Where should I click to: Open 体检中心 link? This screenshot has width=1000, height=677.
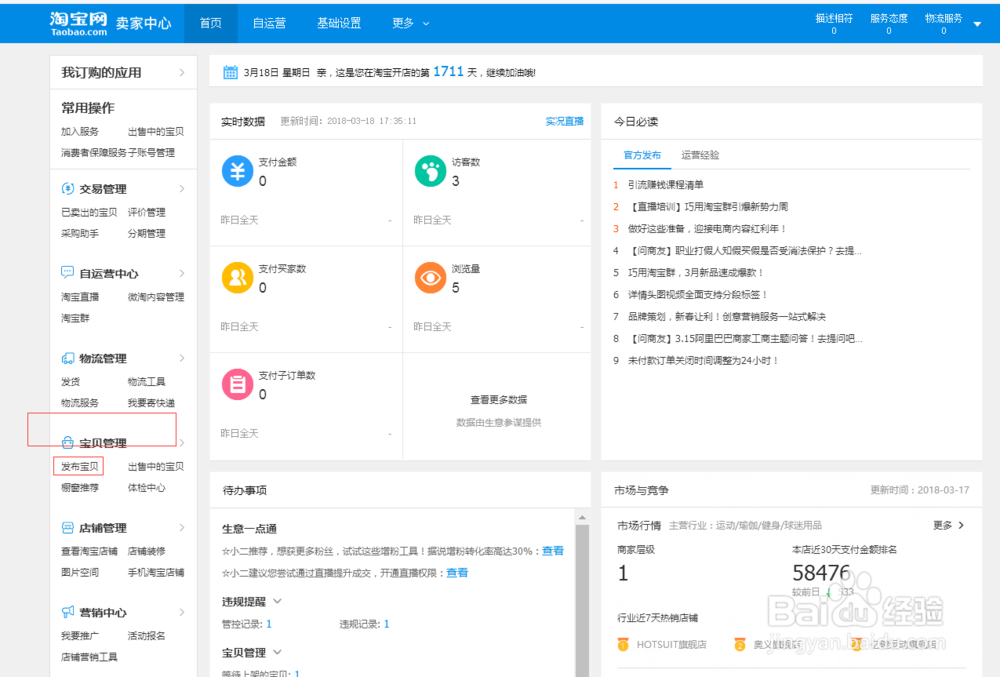146,488
